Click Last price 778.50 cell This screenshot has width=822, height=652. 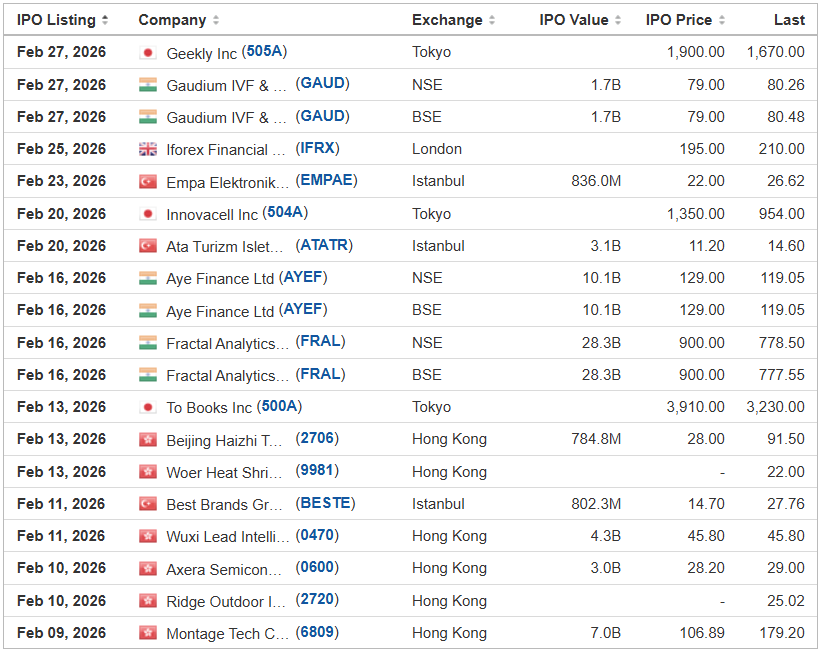pyautogui.click(x=782, y=343)
